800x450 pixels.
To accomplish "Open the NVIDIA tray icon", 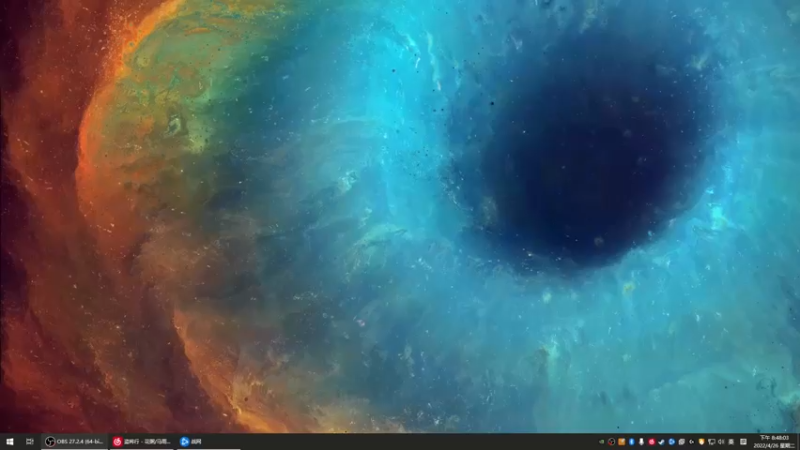I will pos(602,442).
